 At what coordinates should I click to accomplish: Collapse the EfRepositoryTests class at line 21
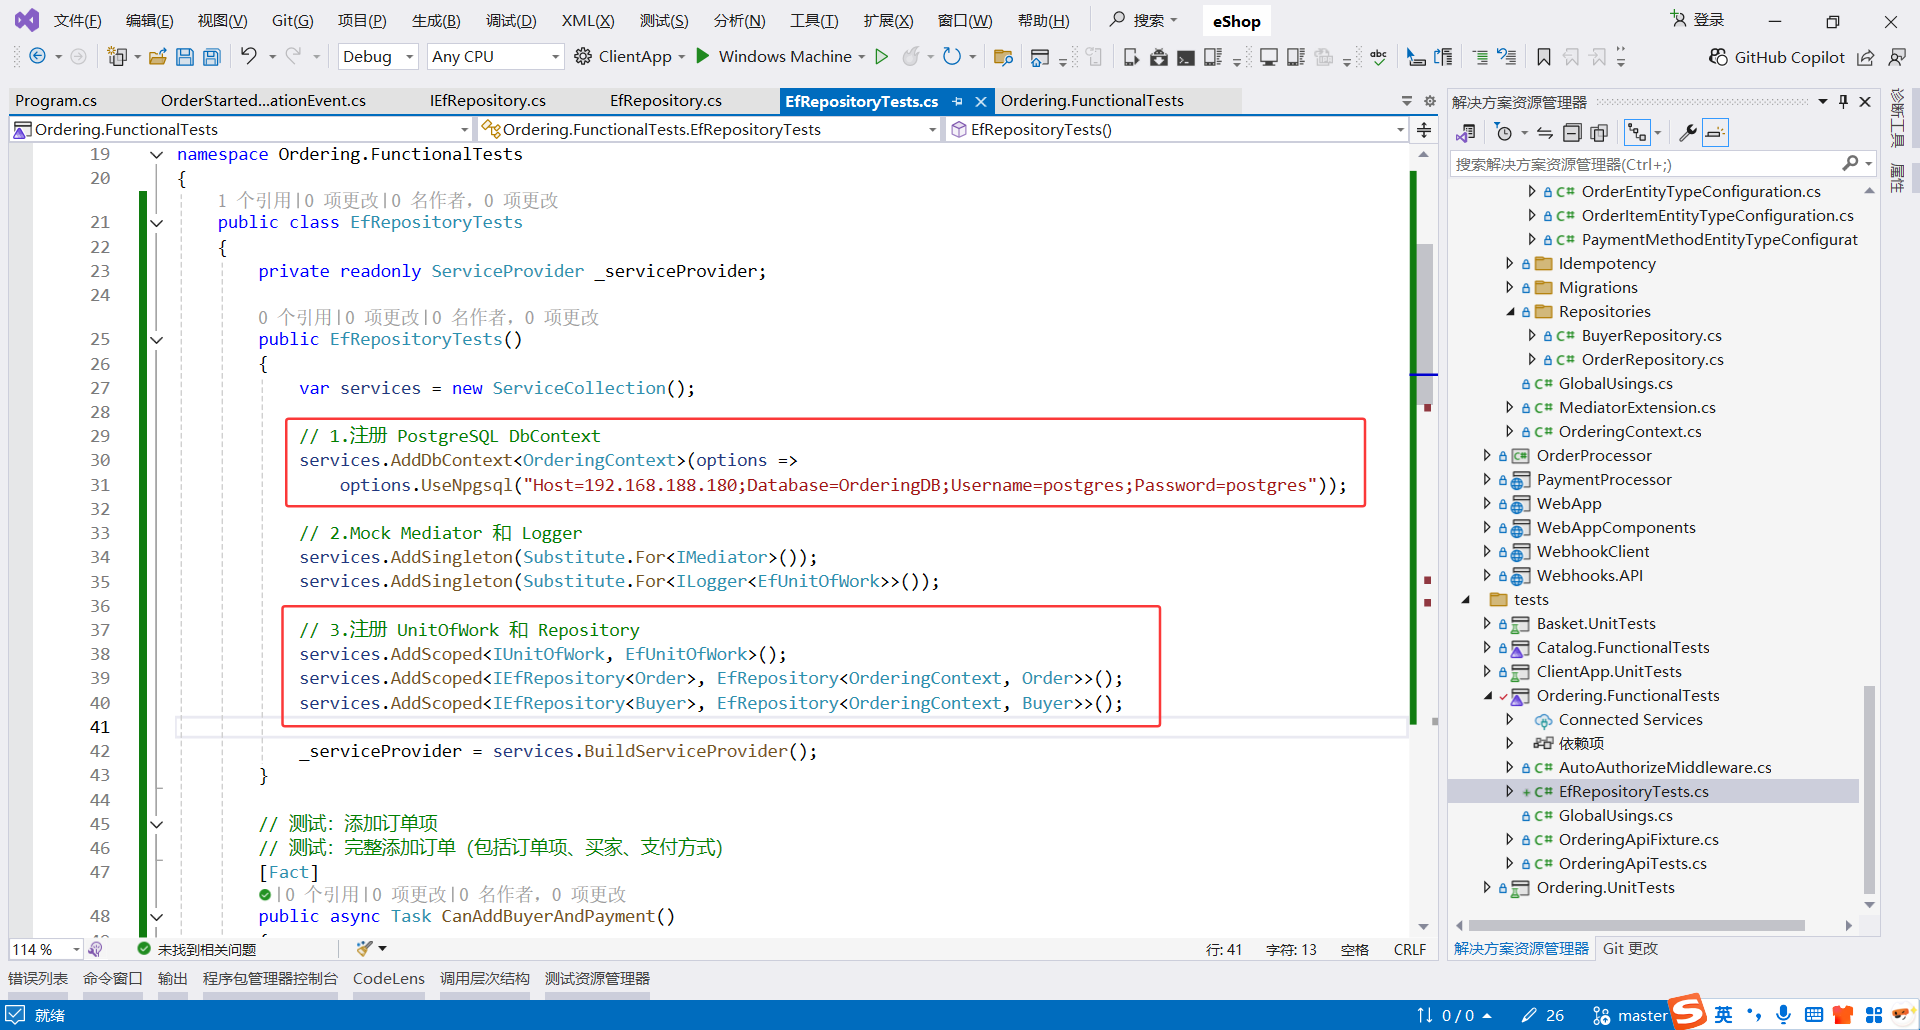pyautogui.click(x=156, y=222)
